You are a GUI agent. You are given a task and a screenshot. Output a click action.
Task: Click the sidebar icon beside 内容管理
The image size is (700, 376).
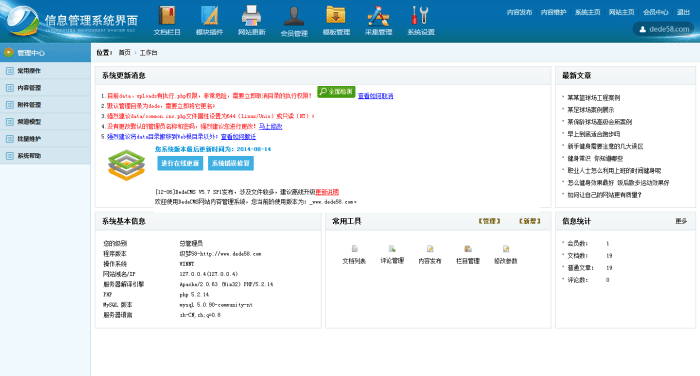coord(9,88)
